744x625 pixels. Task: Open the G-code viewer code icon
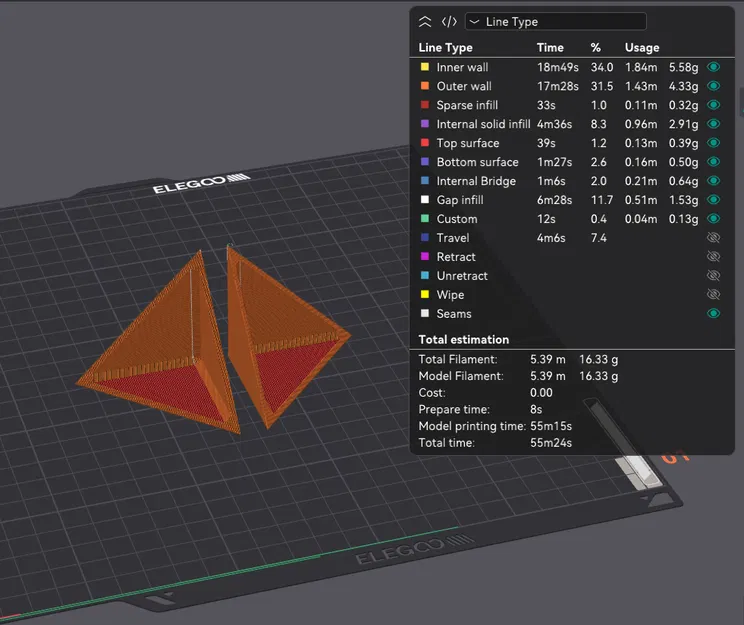pos(449,22)
